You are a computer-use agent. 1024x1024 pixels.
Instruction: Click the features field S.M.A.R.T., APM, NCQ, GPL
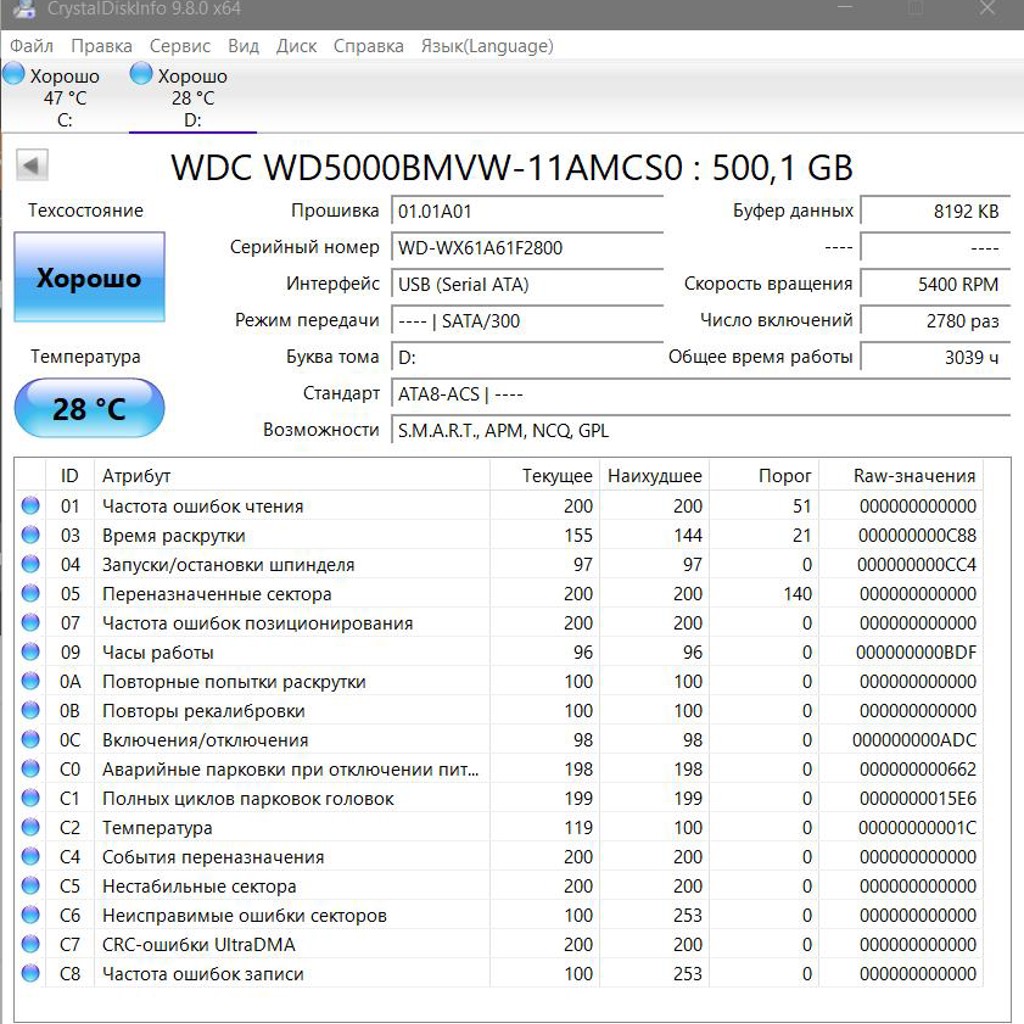click(701, 431)
